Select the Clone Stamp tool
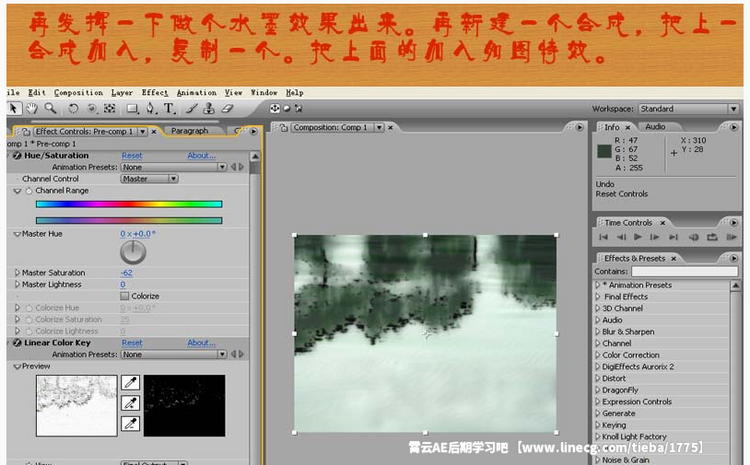This screenshot has width=750, height=465. 209,109
